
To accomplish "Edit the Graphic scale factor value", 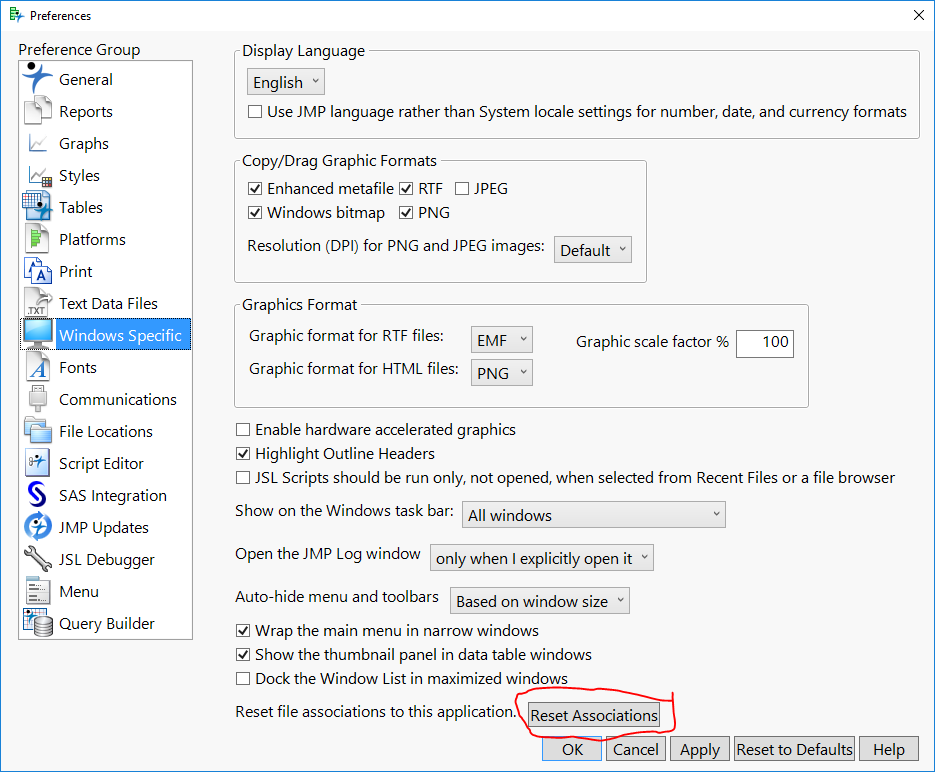I will click(x=765, y=344).
